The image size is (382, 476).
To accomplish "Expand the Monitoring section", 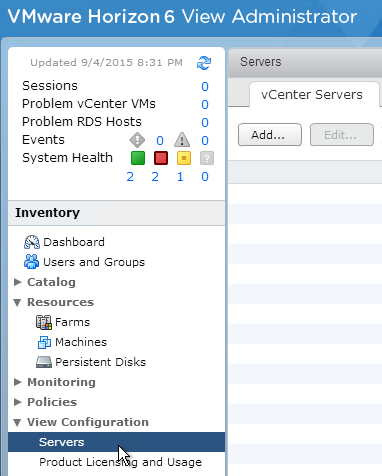I will 18,382.
